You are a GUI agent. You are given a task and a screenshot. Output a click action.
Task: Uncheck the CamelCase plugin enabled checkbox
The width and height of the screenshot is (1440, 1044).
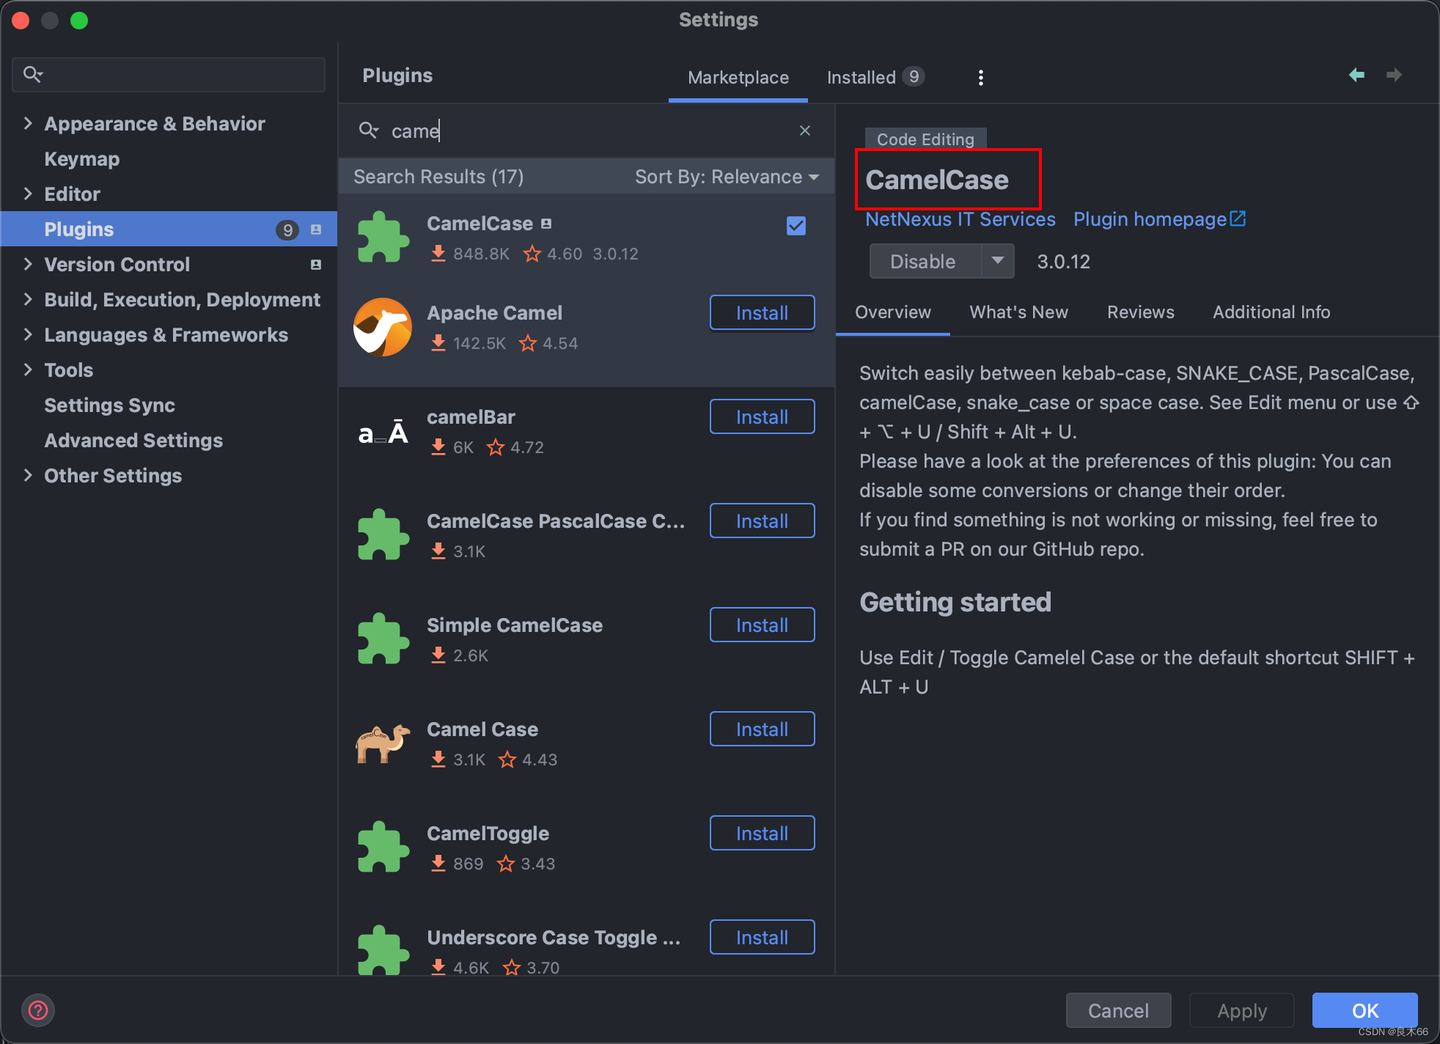(x=796, y=226)
